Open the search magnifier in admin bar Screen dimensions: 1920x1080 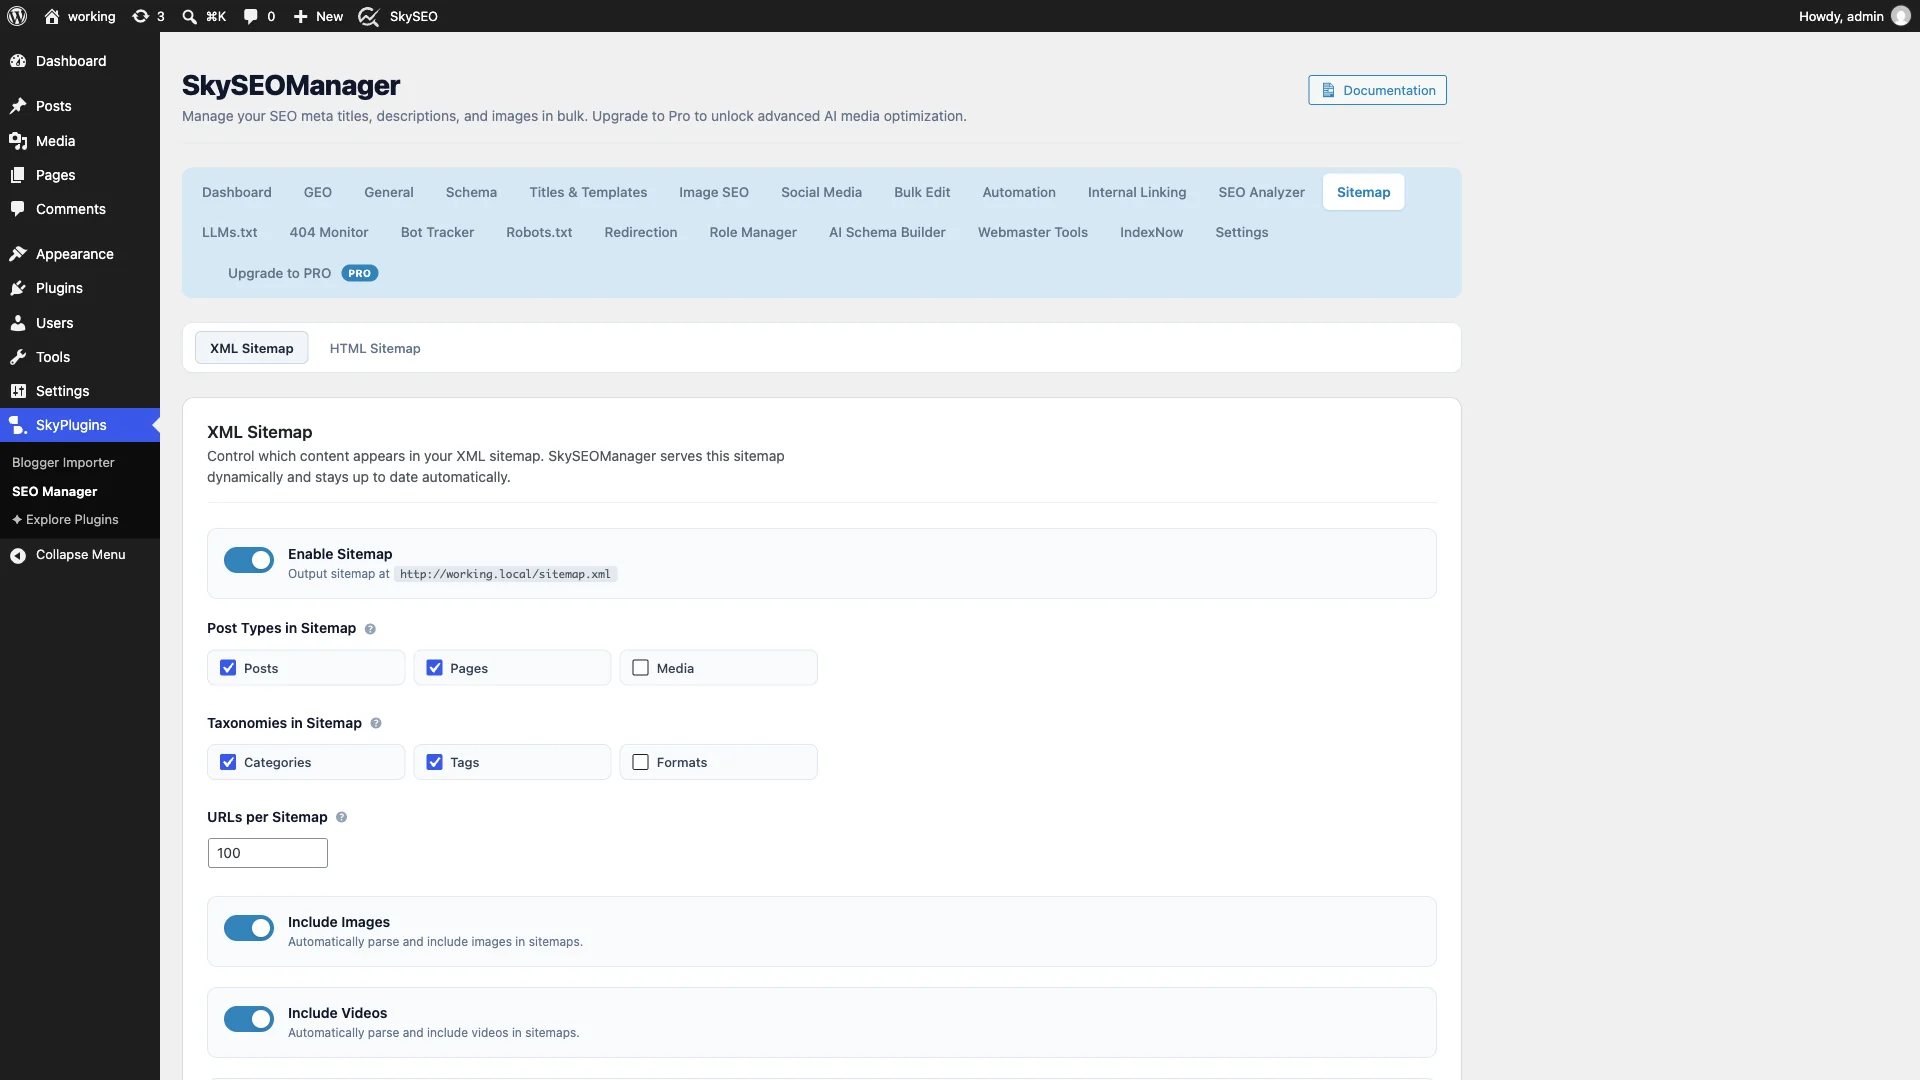[189, 16]
